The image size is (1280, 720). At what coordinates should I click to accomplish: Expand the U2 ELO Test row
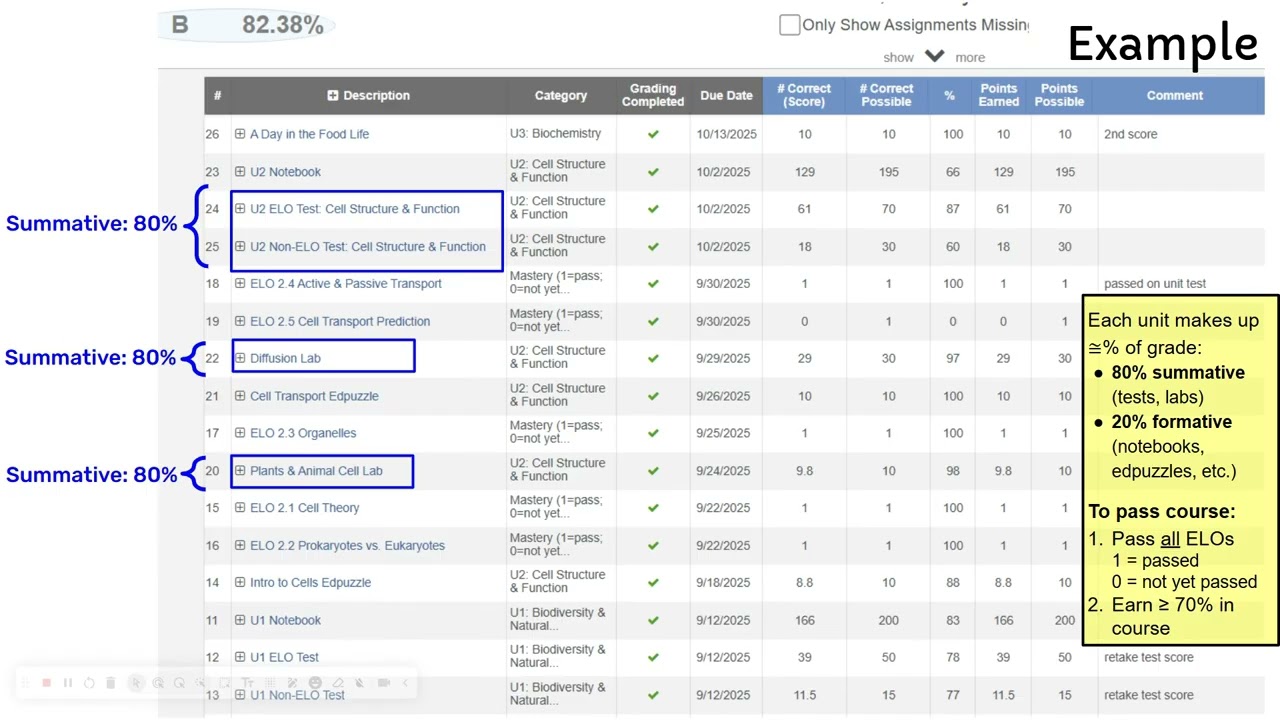240,209
